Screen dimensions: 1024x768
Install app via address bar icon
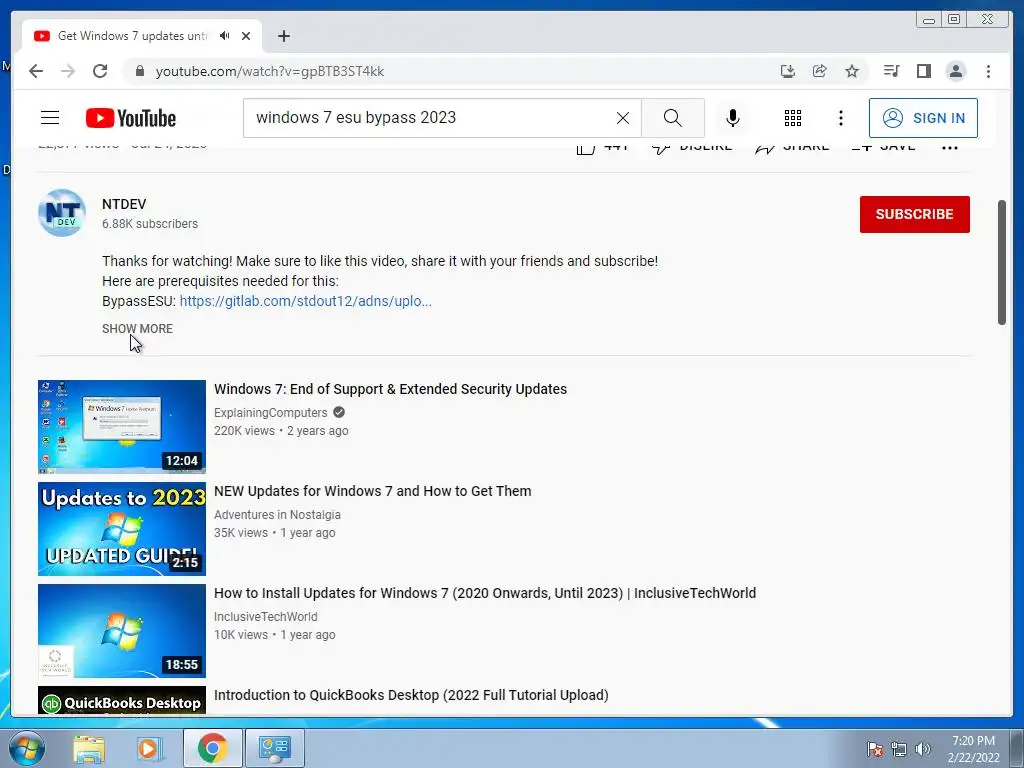[788, 71]
